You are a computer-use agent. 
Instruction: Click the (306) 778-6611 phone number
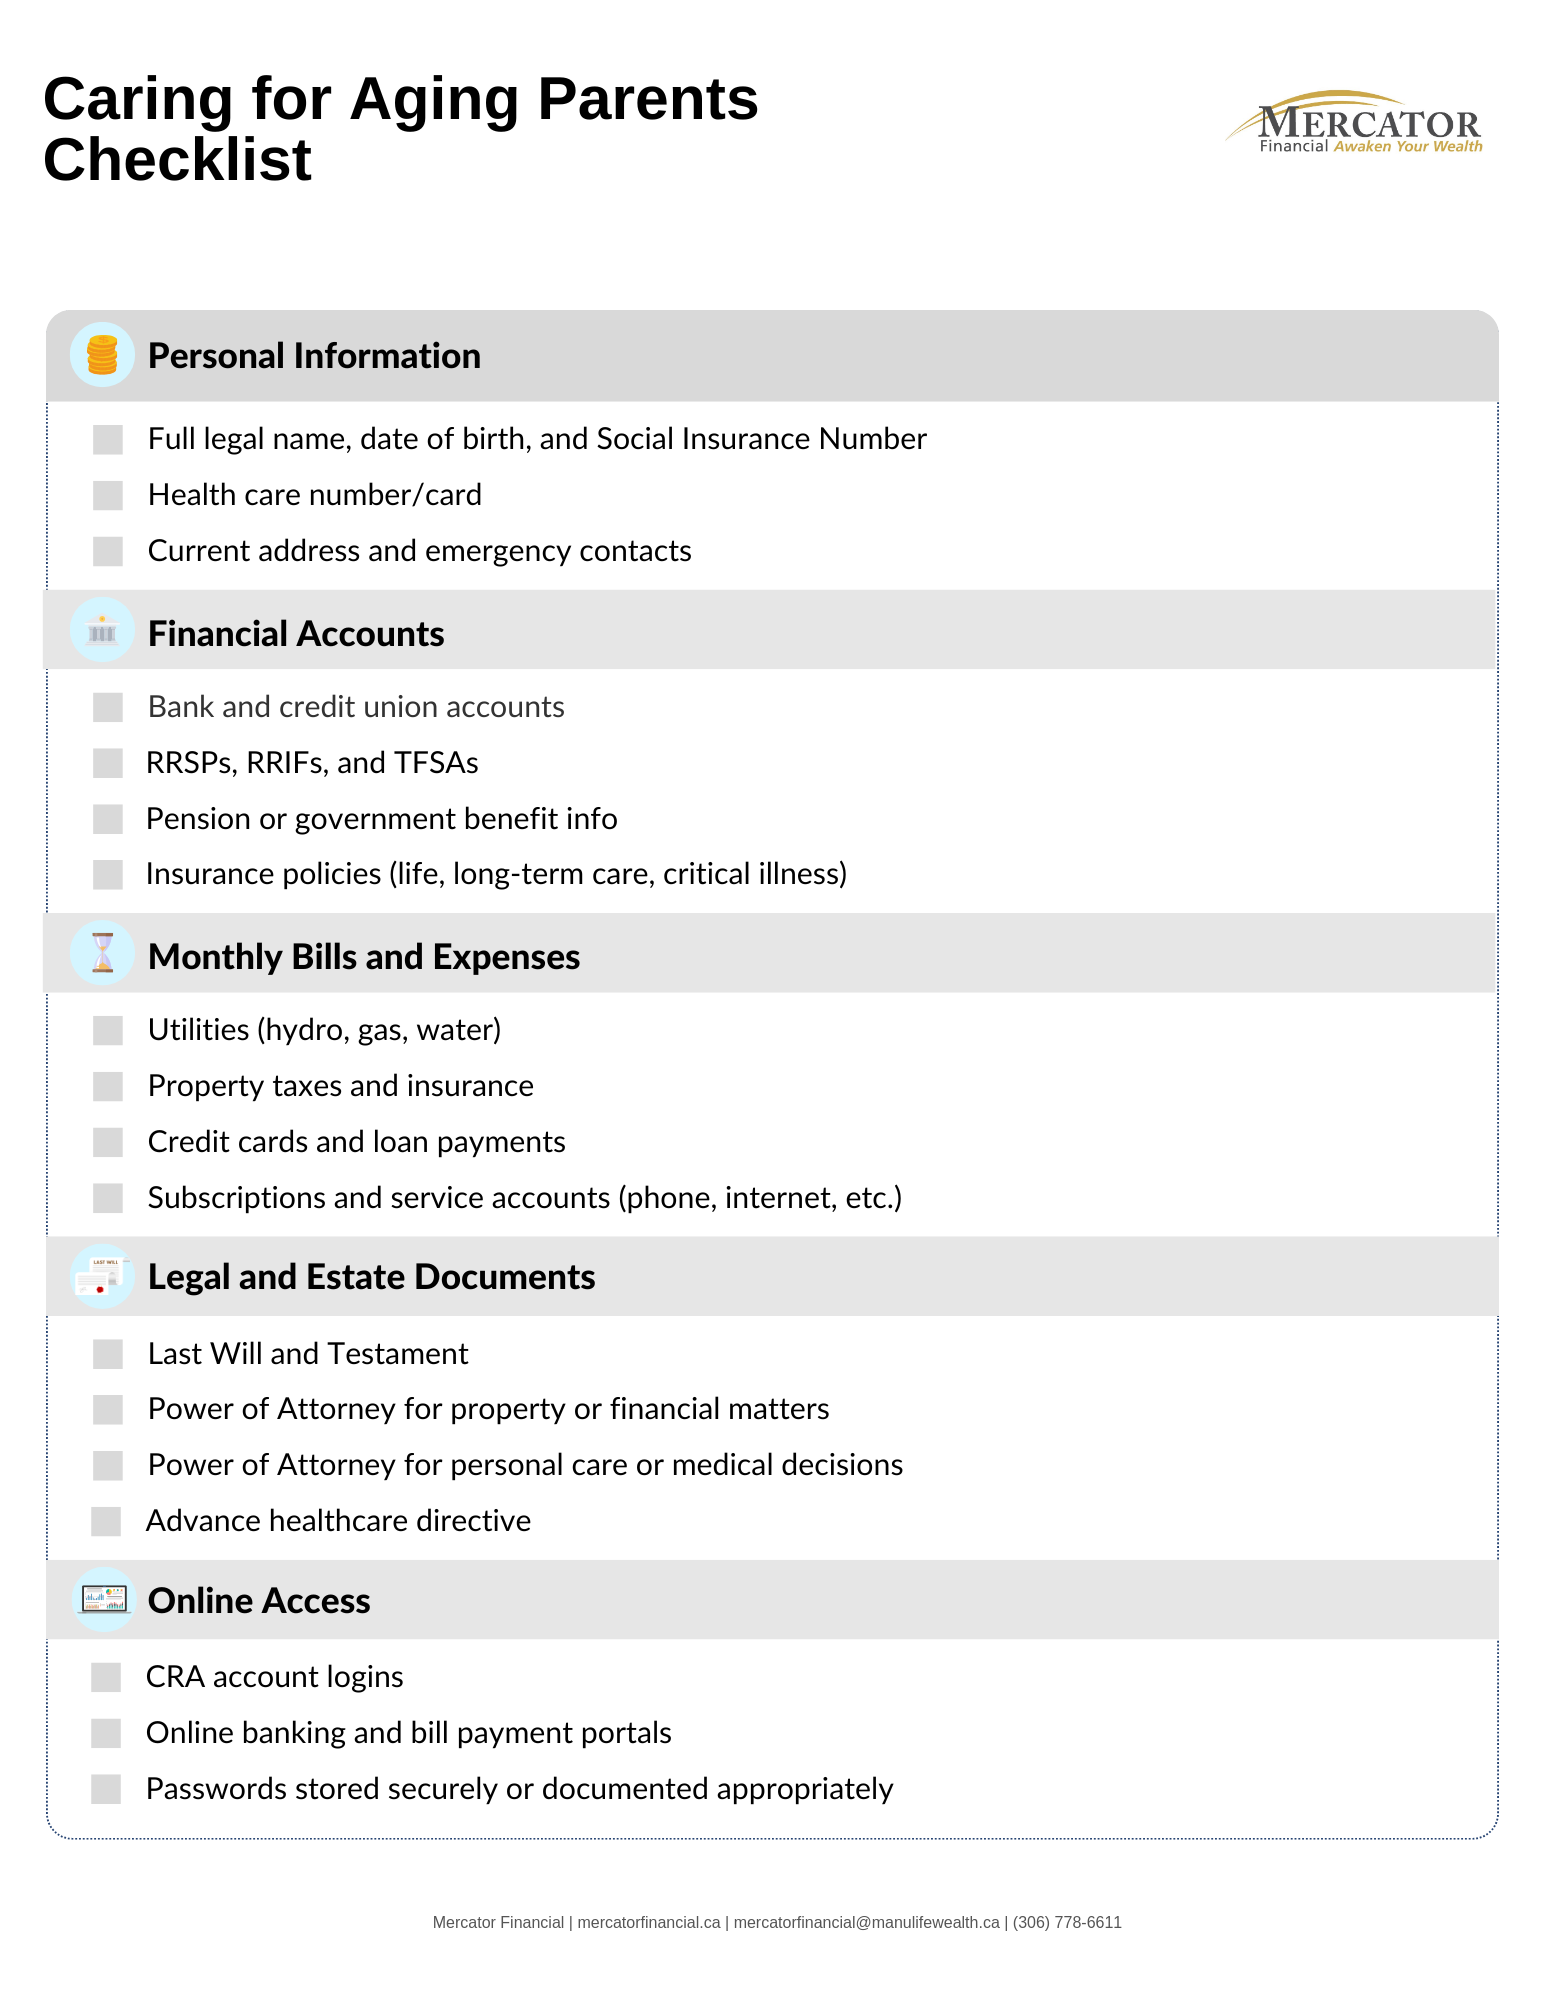[1067, 1922]
